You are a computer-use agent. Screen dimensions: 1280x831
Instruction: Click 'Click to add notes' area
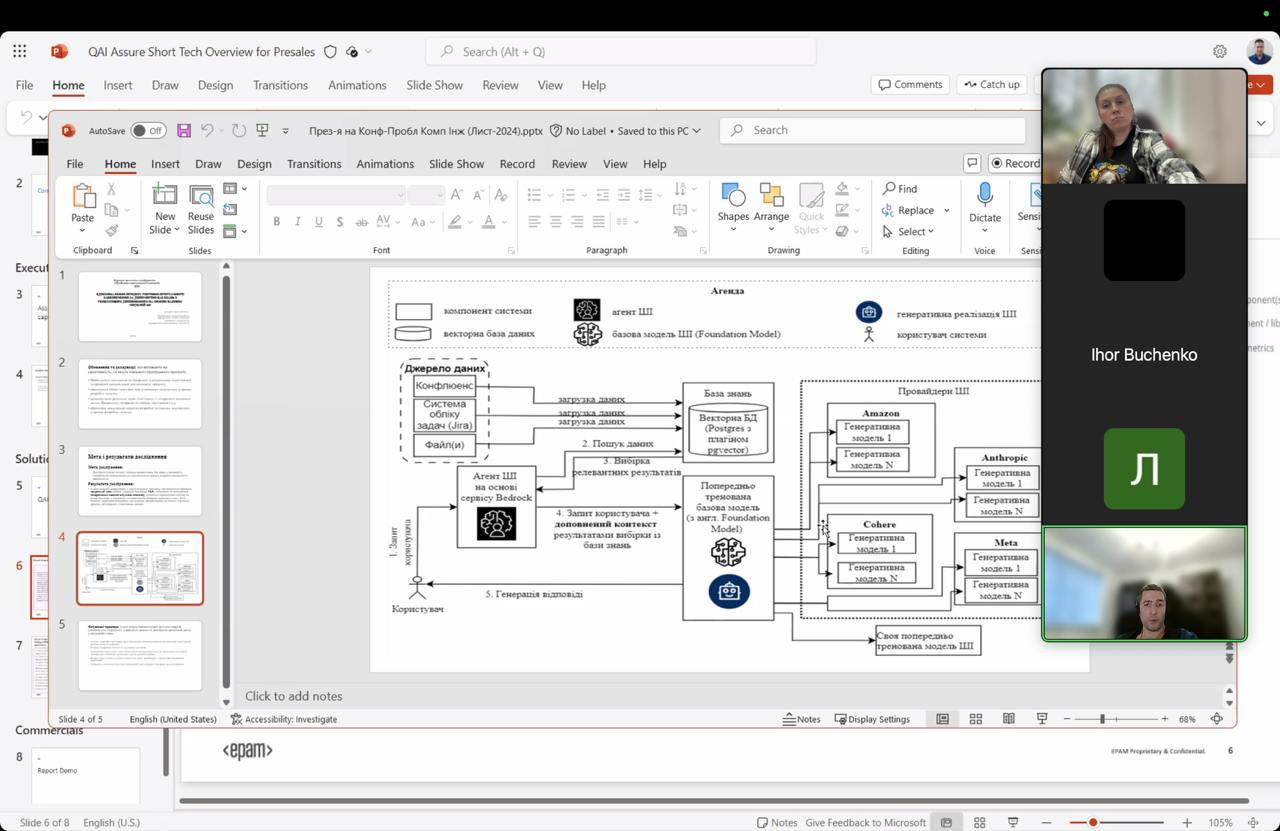click(293, 696)
